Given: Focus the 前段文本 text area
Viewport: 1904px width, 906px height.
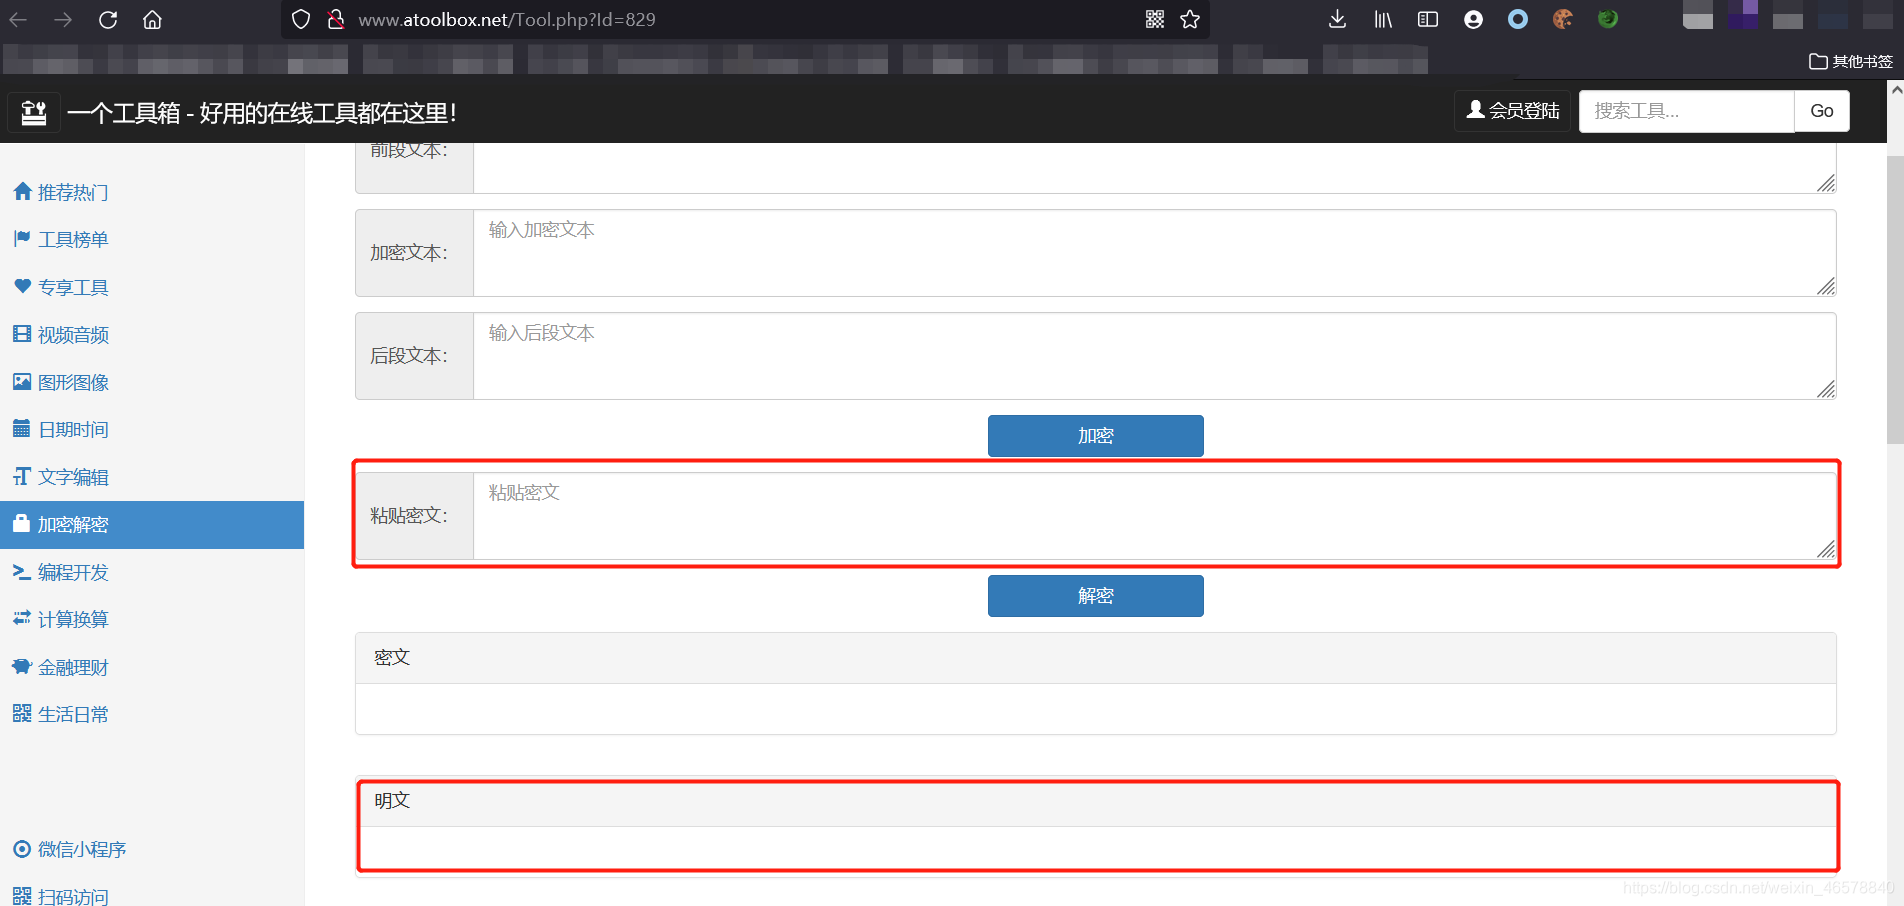Looking at the screenshot, I should coord(1154,168).
